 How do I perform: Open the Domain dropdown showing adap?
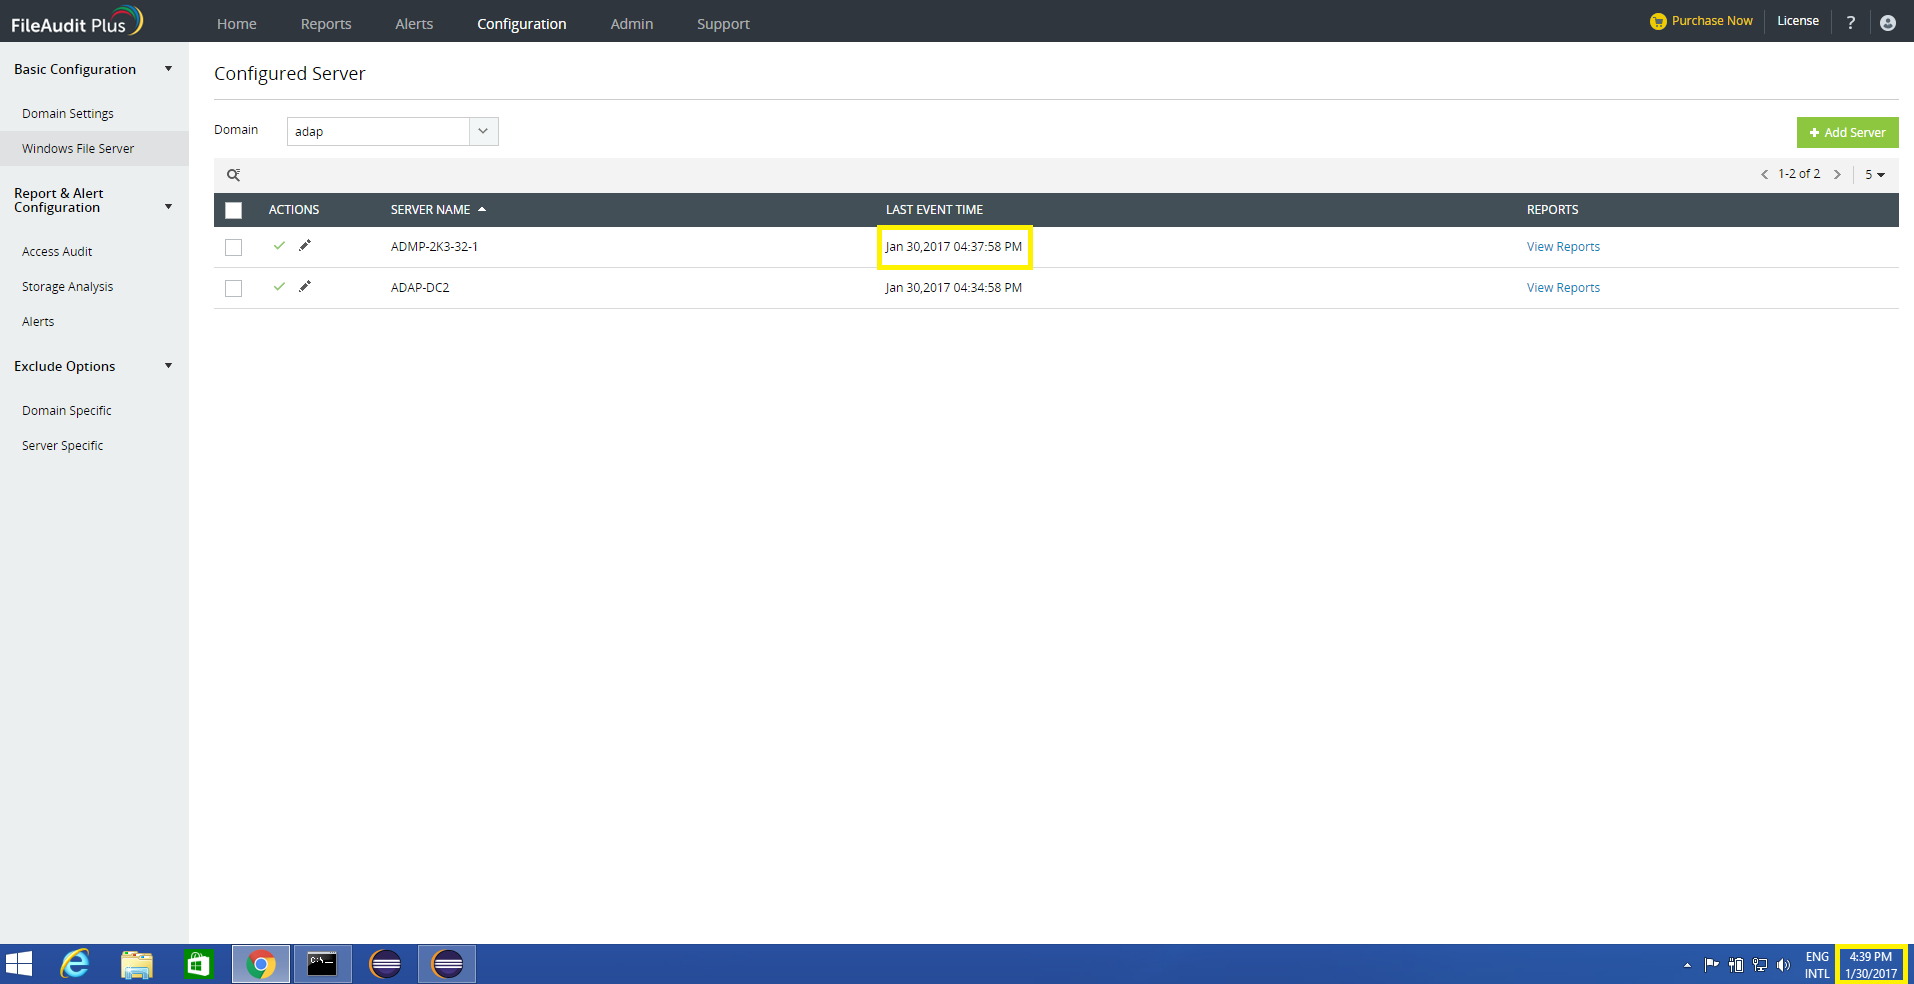tap(392, 131)
